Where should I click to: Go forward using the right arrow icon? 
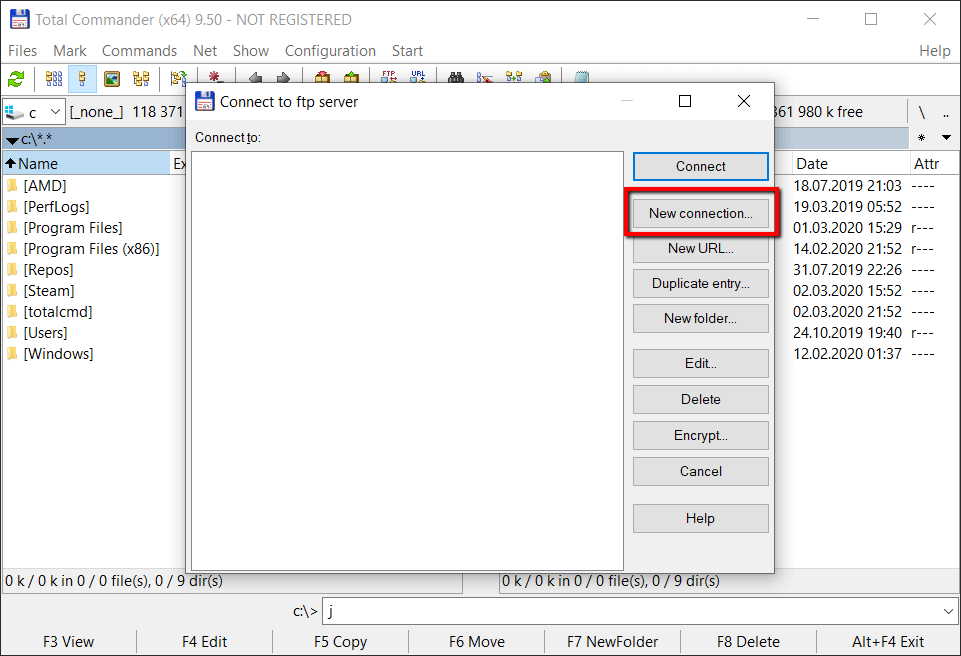283,77
